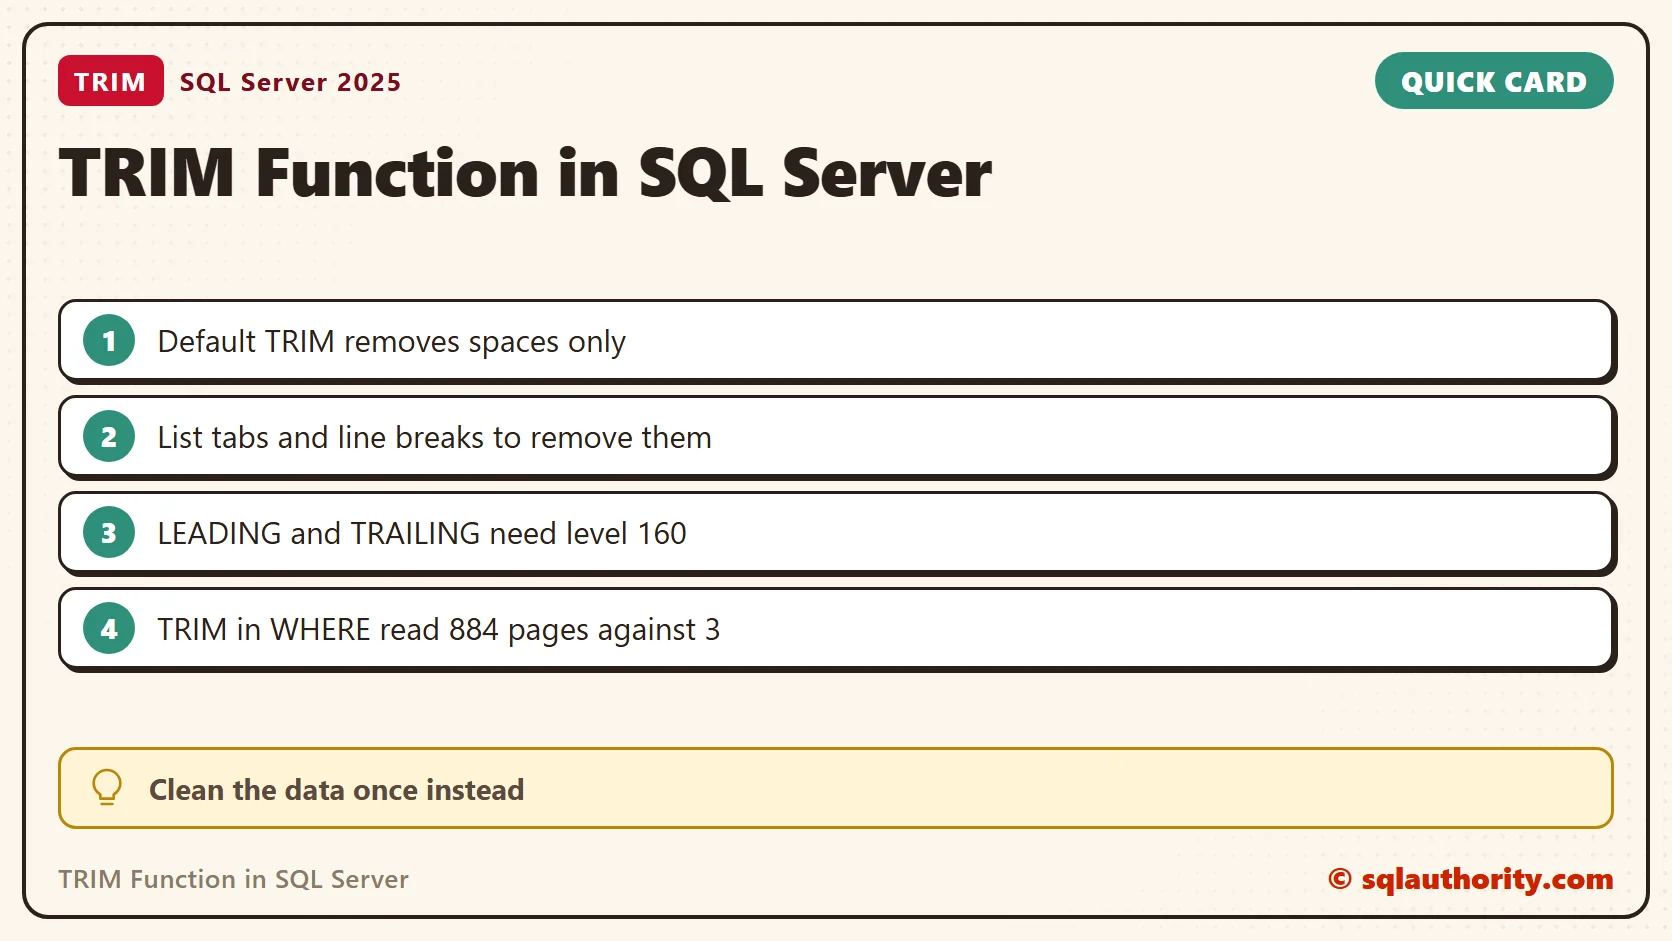This screenshot has width=1672, height=941.
Task: Click the "SQL Server 2025" label
Action: 290,82
